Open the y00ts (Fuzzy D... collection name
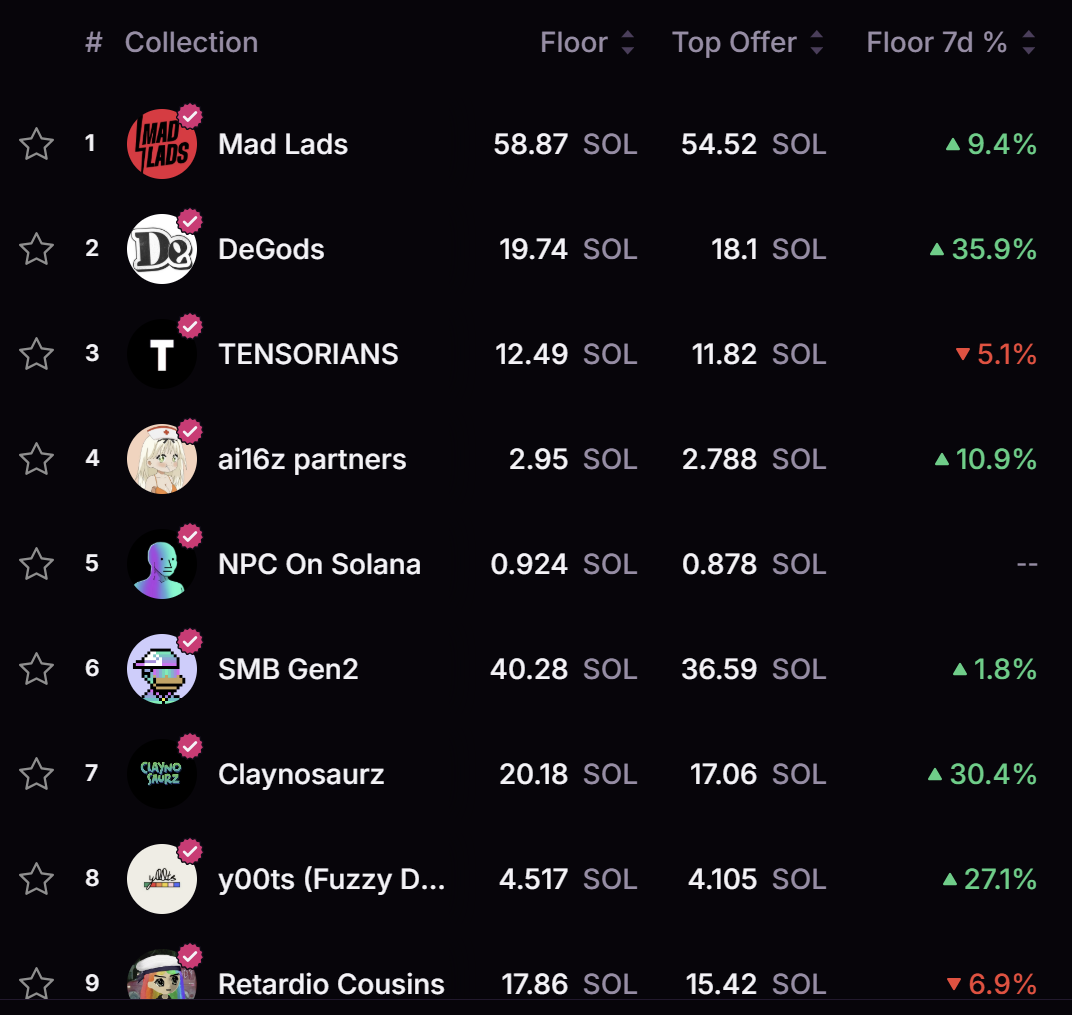The image size is (1072, 1015). (331, 880)
